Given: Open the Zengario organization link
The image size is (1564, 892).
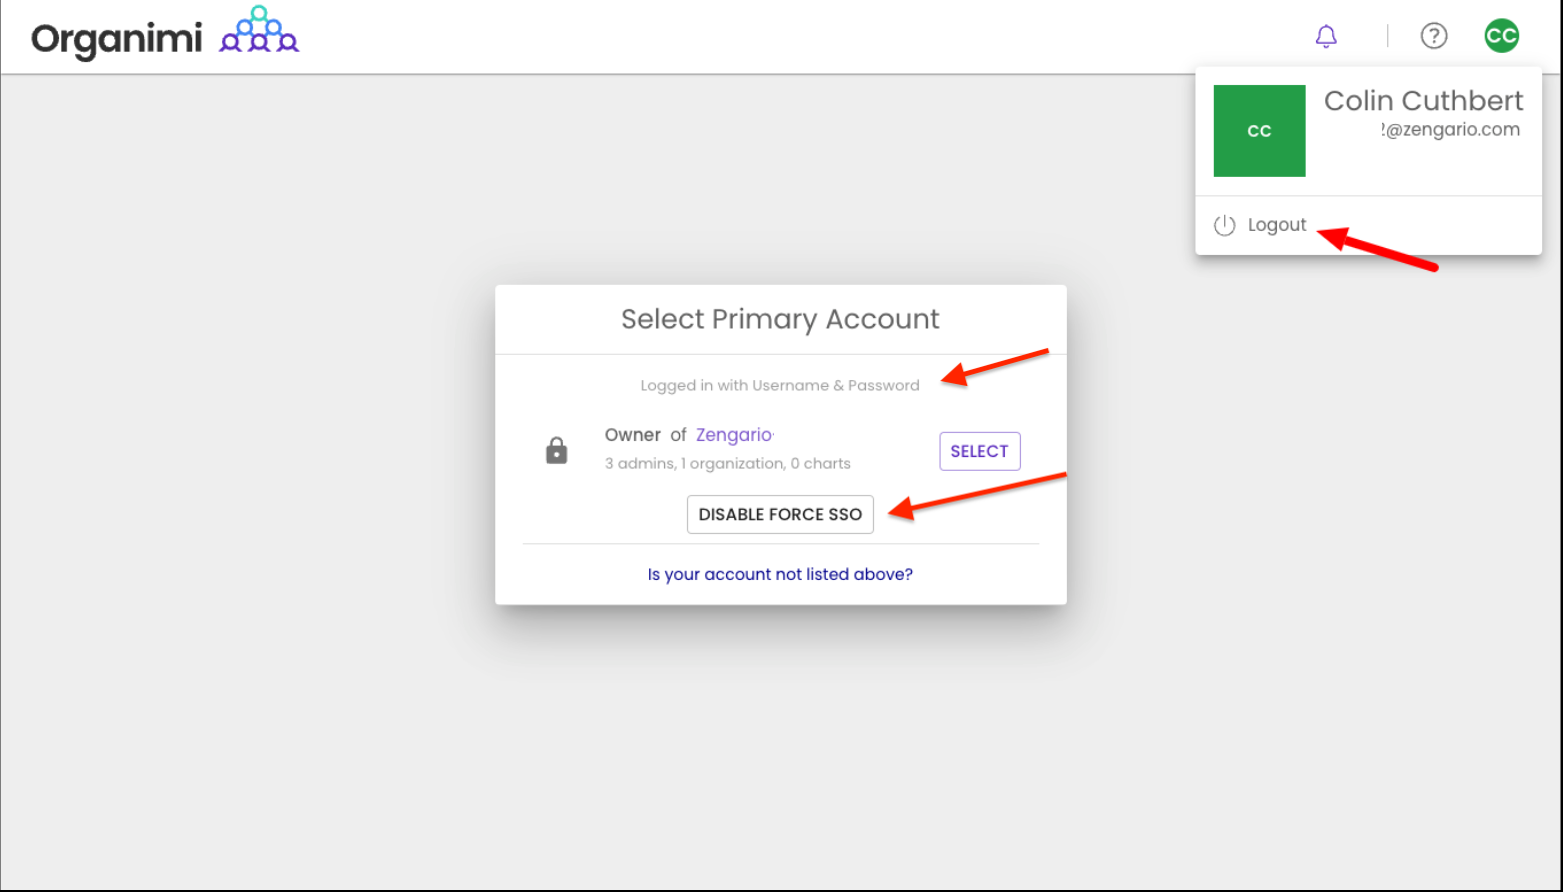Looking at the screenshot, I should click(734, 435).
